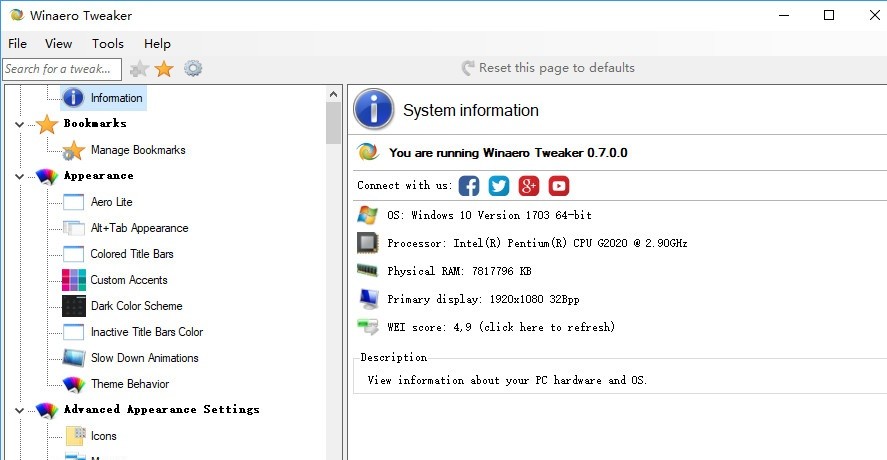Click the orange bookmarks star in toolbar
This screenshot has height=460, width=887.
tap(164, 69)
